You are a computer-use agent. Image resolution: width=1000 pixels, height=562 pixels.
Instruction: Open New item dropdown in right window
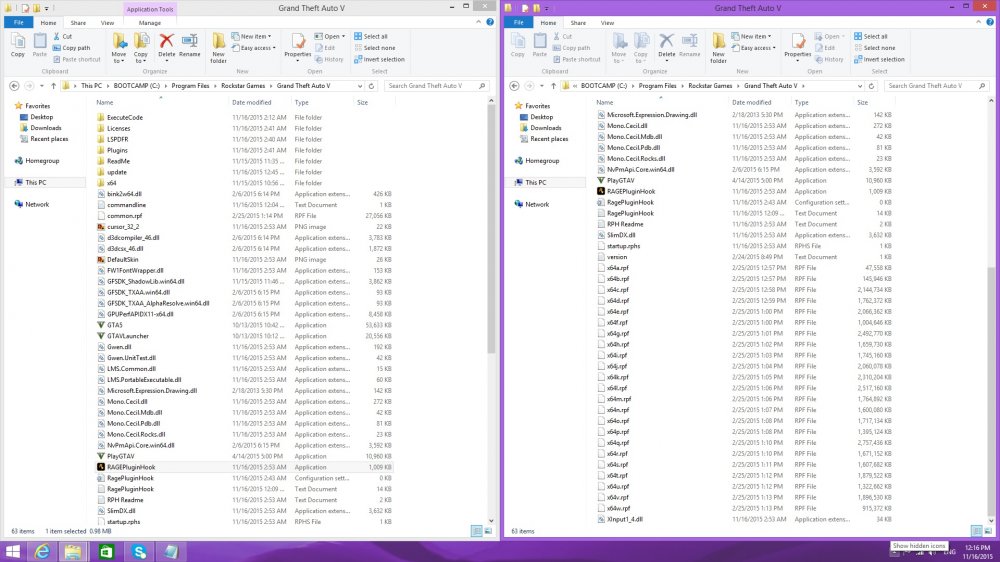point(752,36)
